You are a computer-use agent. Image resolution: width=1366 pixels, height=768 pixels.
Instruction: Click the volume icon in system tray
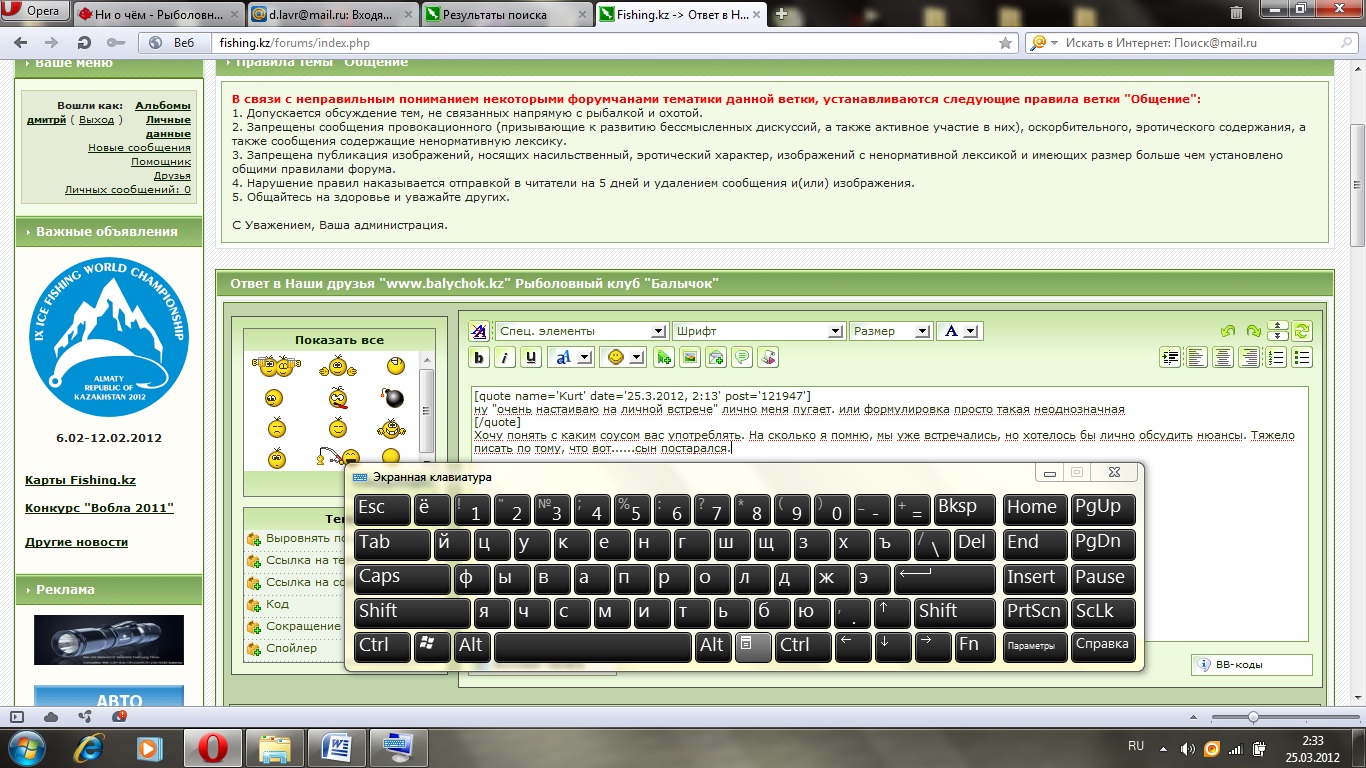[x=1187, y=748]
